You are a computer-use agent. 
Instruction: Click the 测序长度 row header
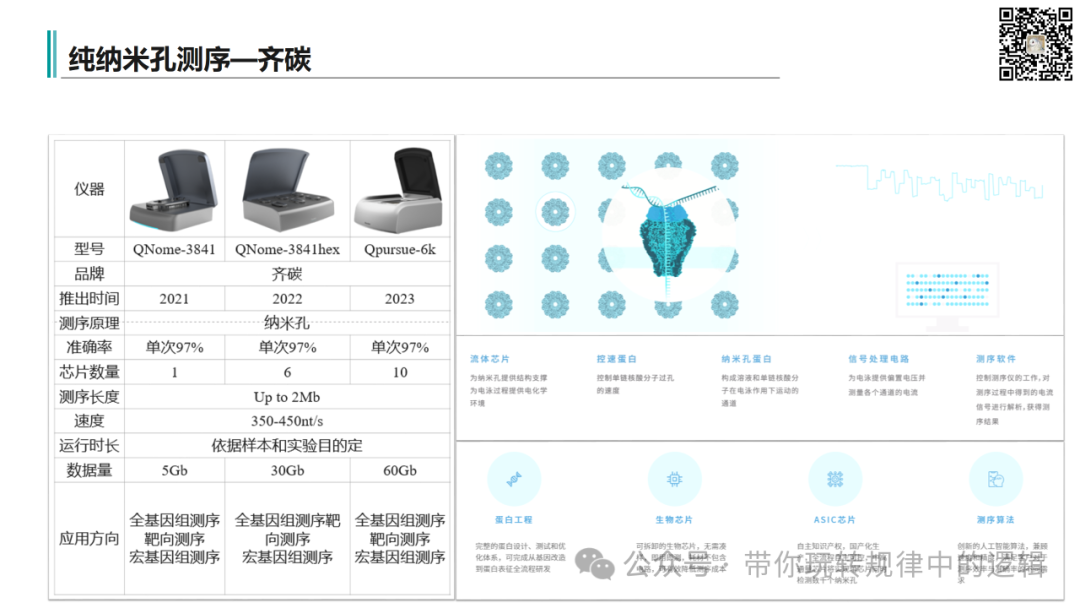click(90, 397)
